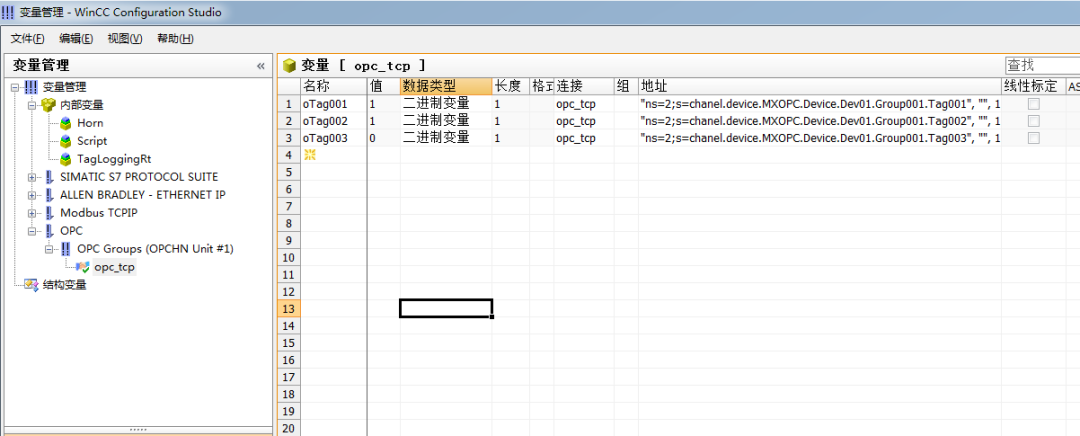The image size is (1080, 436).
Task: Click the address cell ending in Tag003
Action: point(819,138)
